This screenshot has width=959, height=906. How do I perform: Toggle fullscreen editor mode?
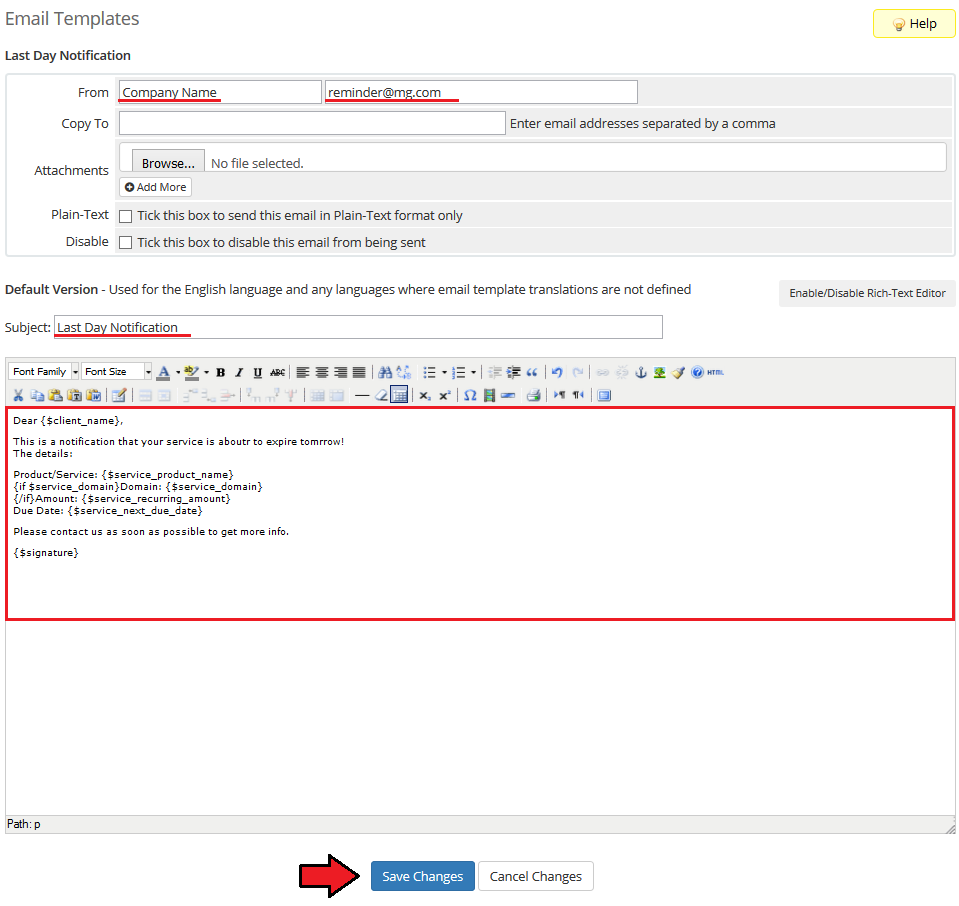(x=604, y=396)
